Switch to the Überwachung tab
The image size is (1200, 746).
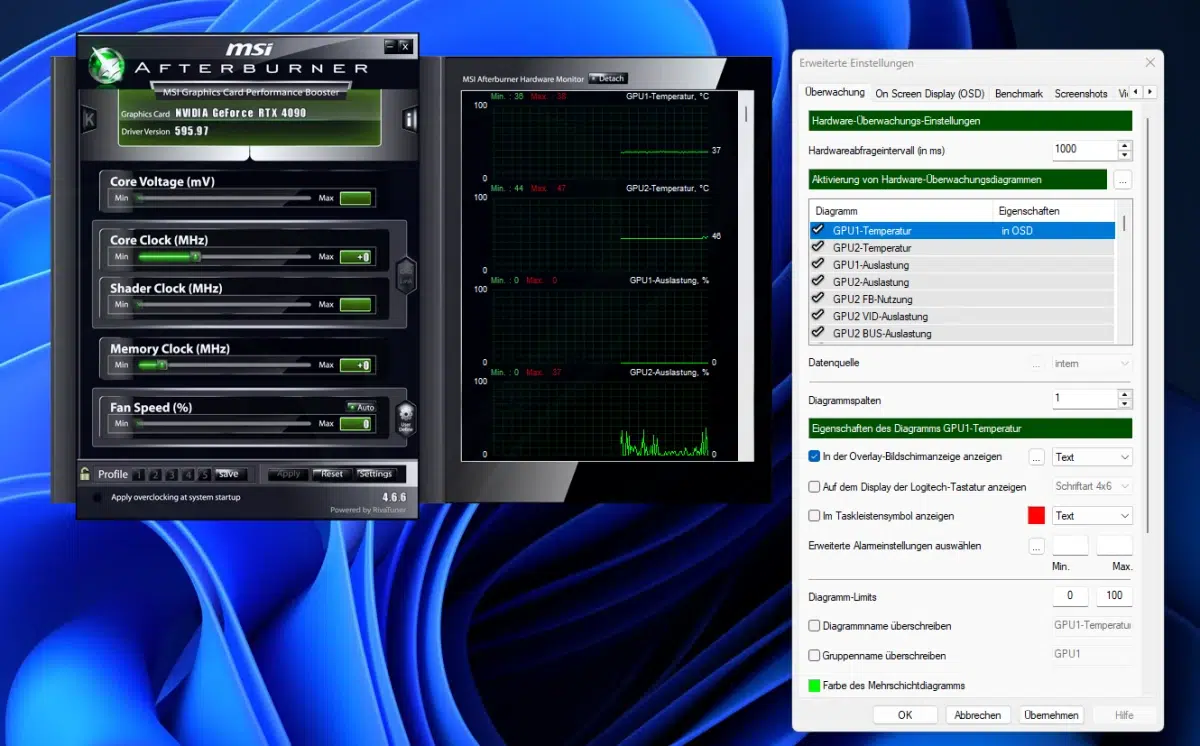point(835,92)
